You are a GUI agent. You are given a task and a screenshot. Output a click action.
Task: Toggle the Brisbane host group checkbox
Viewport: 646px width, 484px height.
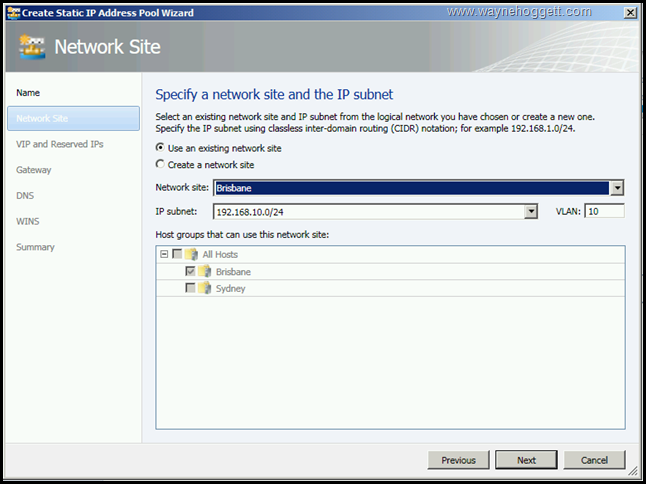point(190,271)
